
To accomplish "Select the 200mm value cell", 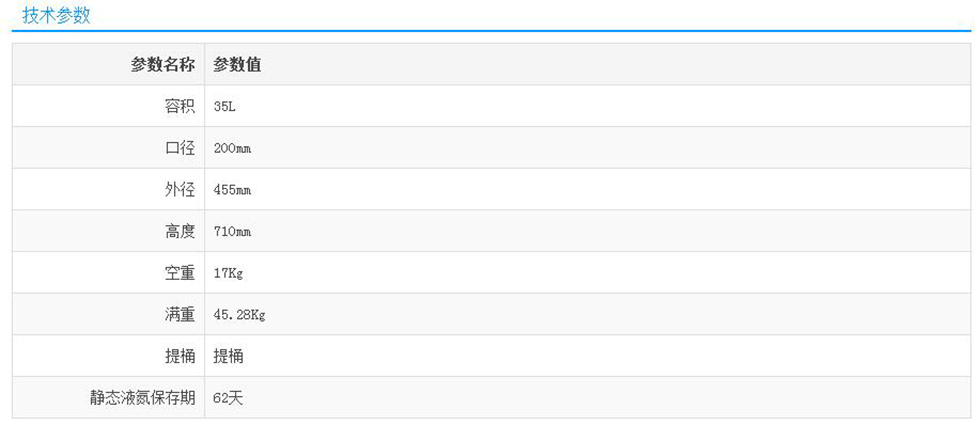I will 232,148.
